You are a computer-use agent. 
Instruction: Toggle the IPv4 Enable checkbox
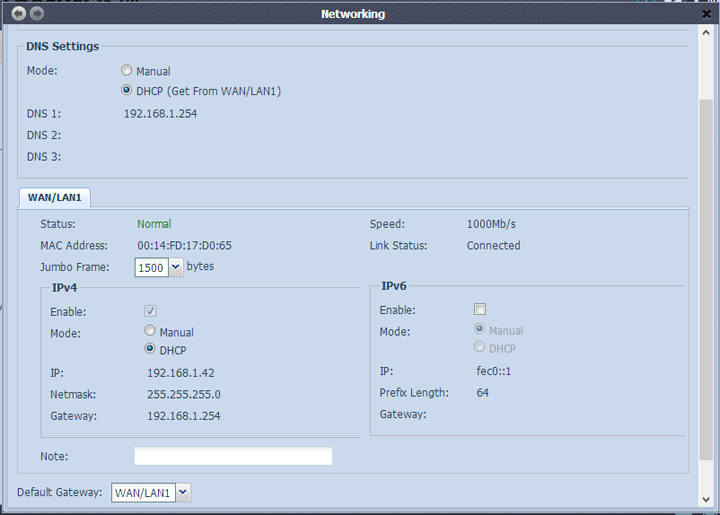coord(151,312)
